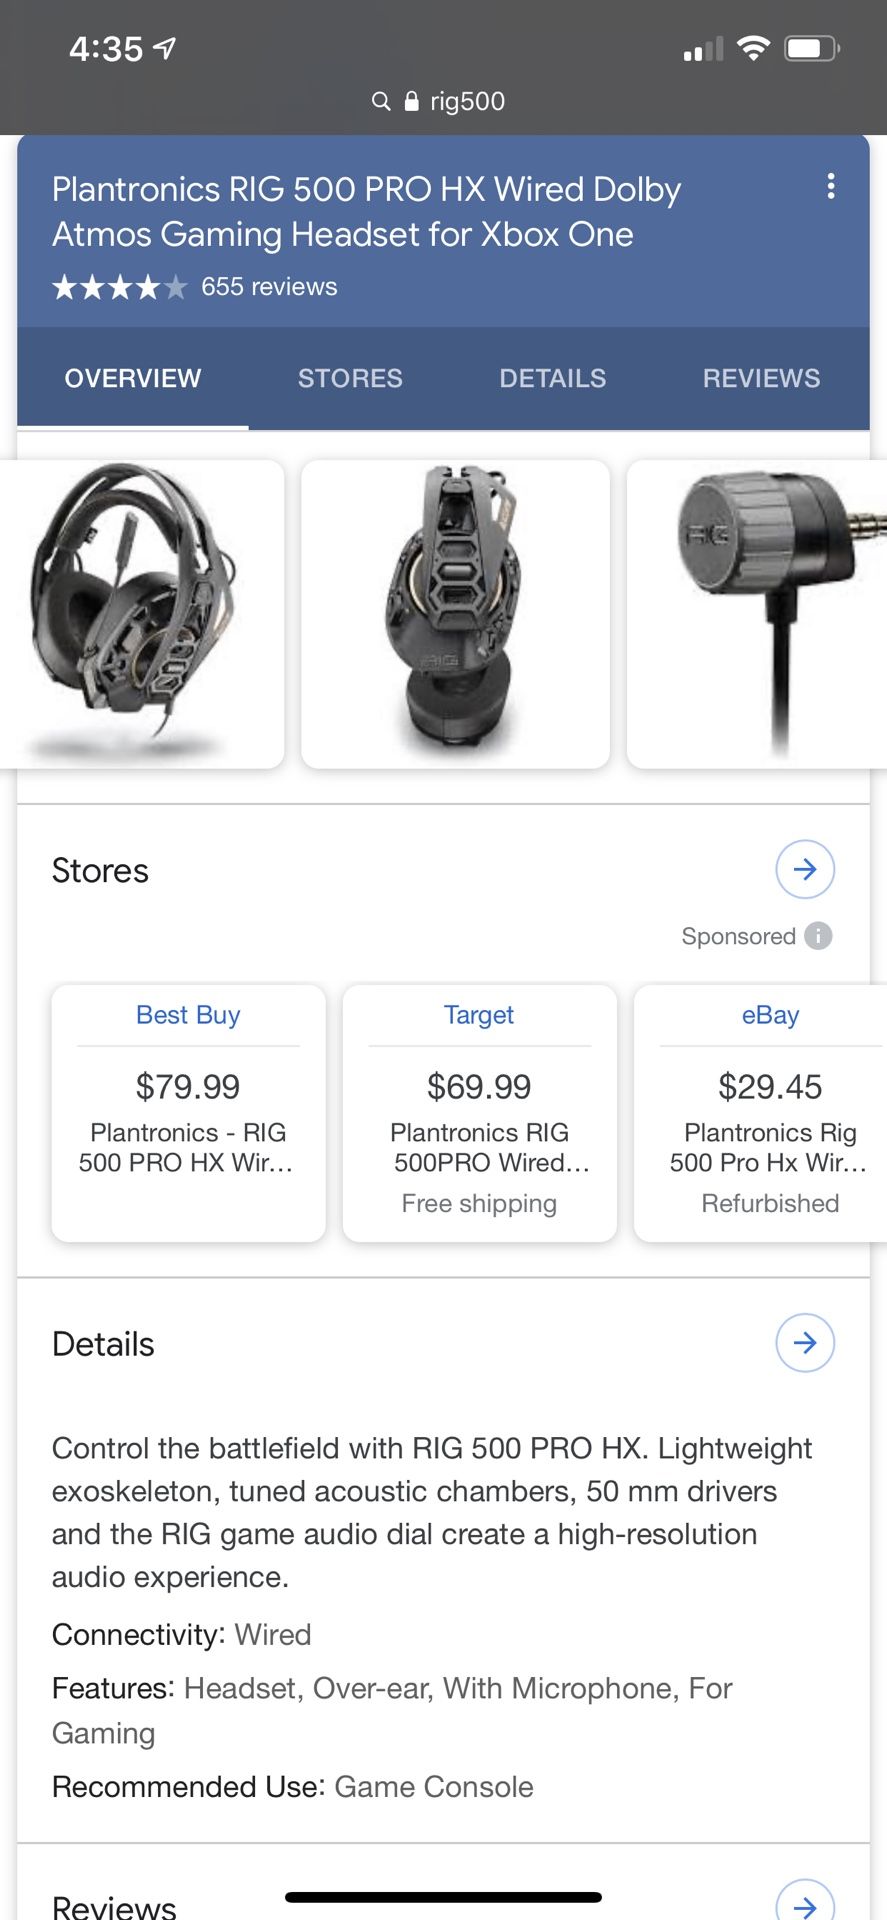Open the three-dot more options menu
Screen dimensions: 887x1920
830,186
